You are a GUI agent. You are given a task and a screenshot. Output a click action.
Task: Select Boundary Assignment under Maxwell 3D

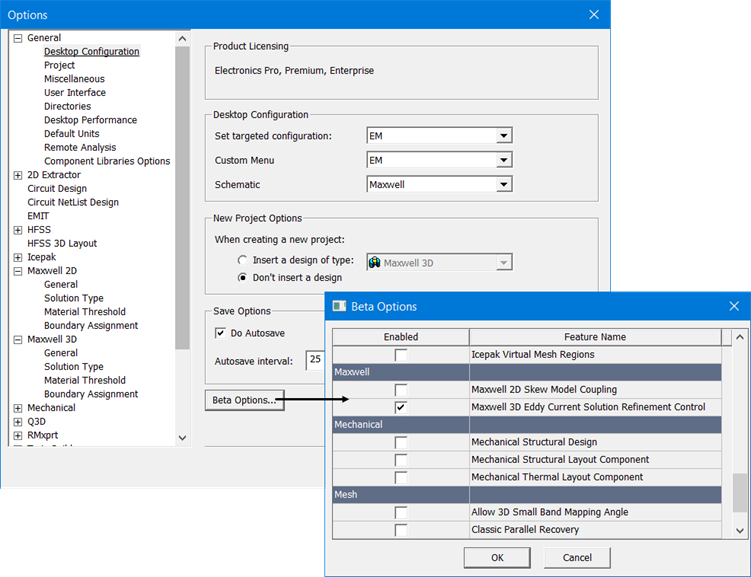click(91, 394)
